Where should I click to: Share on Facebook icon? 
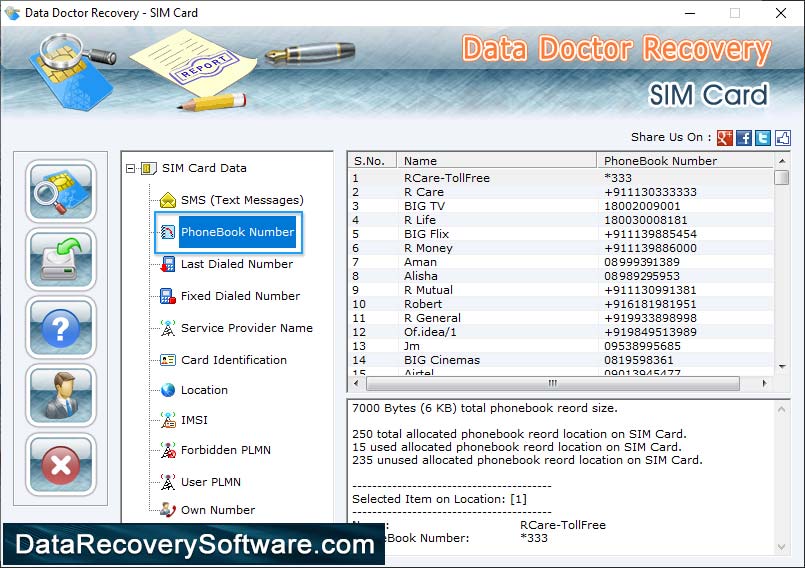[x=743, y=138]
